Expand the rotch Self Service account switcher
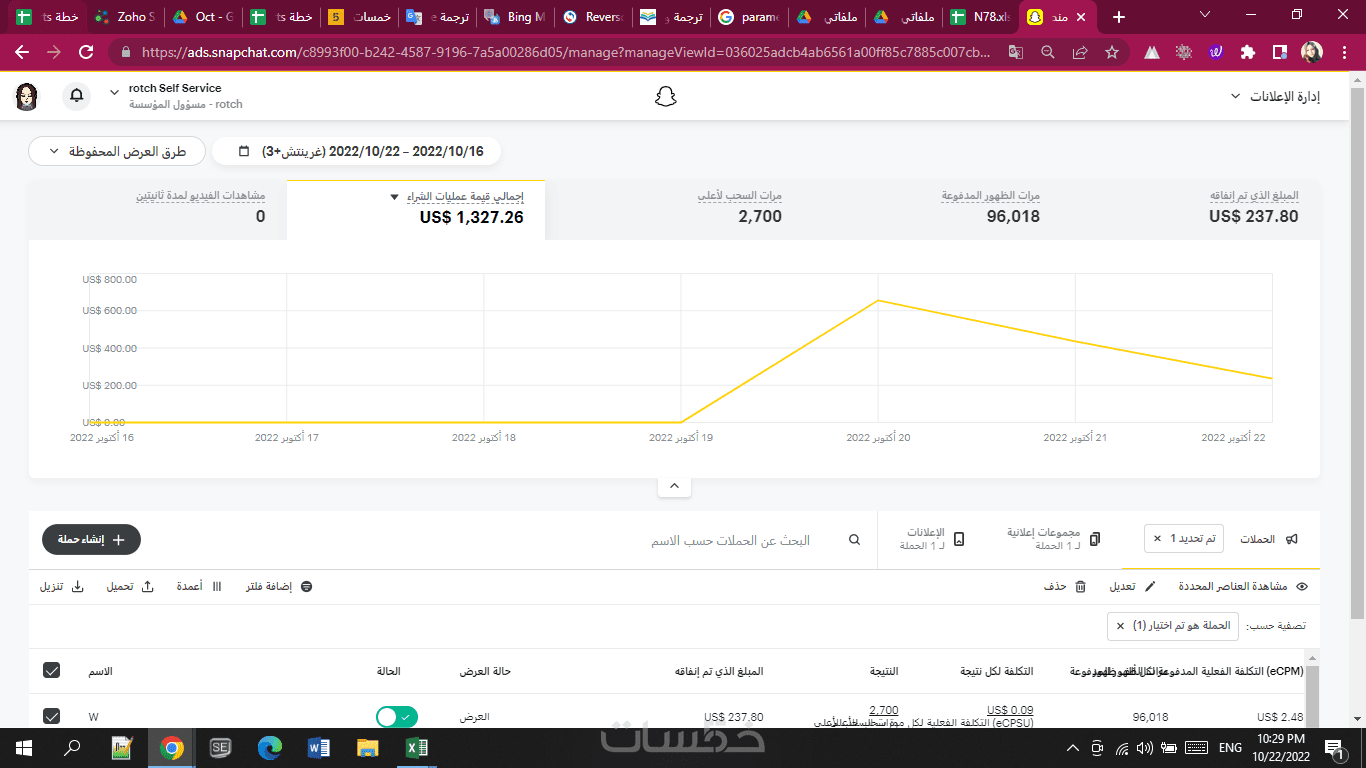The image size is (1366, 768). 177,96
